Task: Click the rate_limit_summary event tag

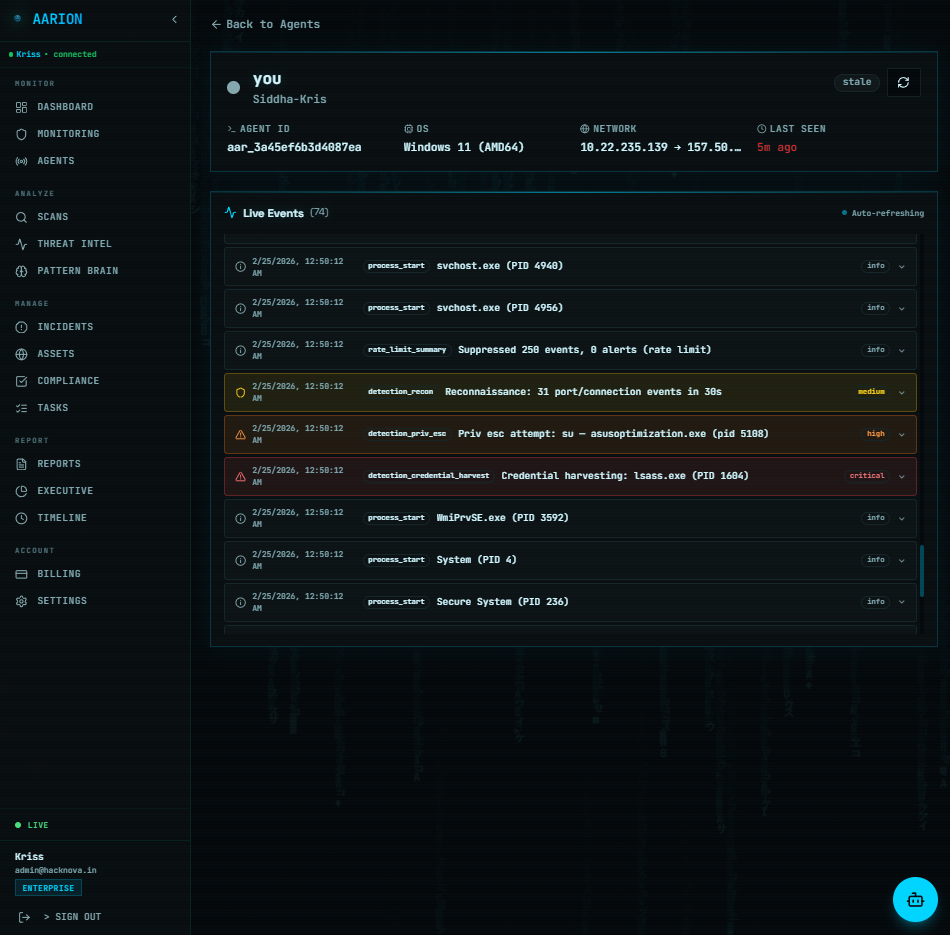Action: click(x=407, y=350)
